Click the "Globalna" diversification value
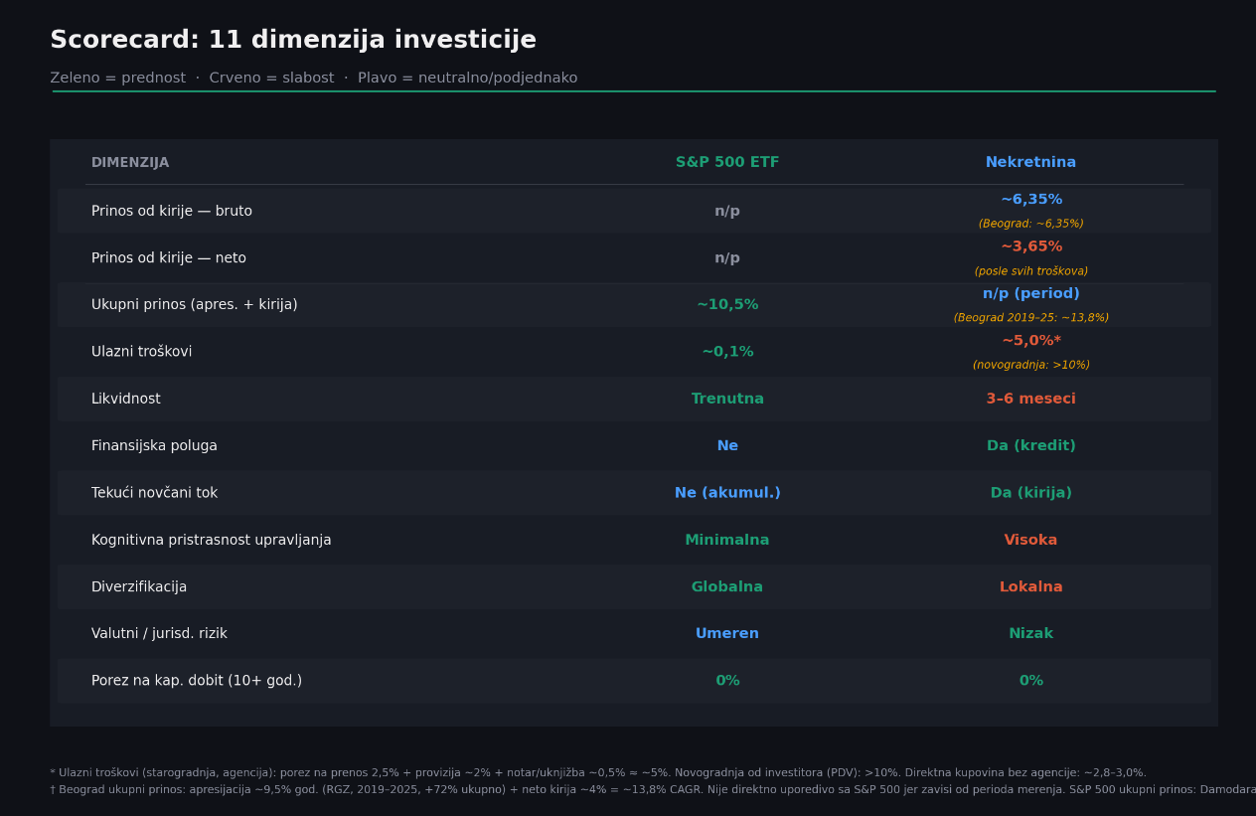The height and width of the screenshot is (816, 1256). pyautogui.click(x=727, y=587)
